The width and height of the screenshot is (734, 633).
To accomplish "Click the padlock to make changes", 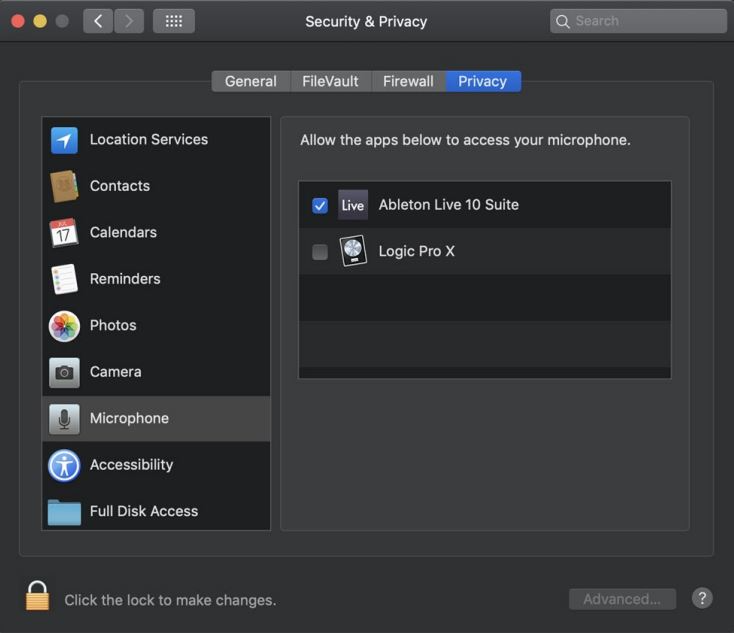I will coord(37,596).
